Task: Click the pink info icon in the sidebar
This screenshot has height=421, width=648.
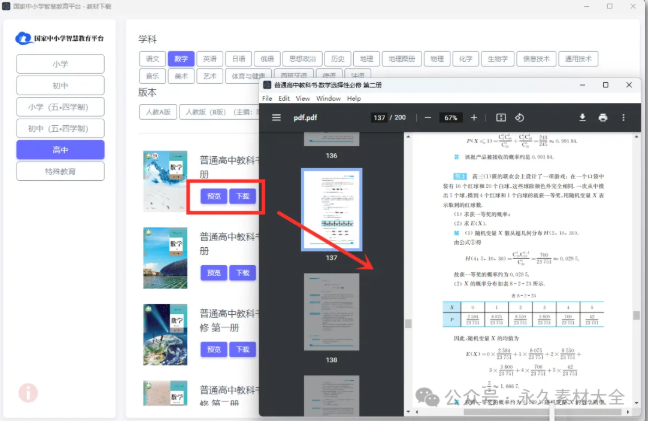Action: pos(28,393)
